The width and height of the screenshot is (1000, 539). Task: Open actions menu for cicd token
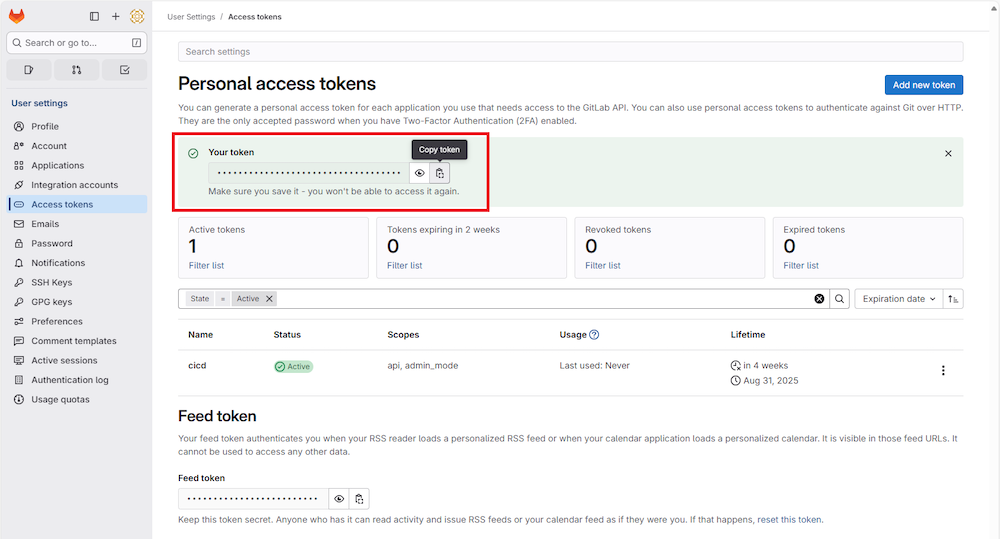(x=943, y=371)
